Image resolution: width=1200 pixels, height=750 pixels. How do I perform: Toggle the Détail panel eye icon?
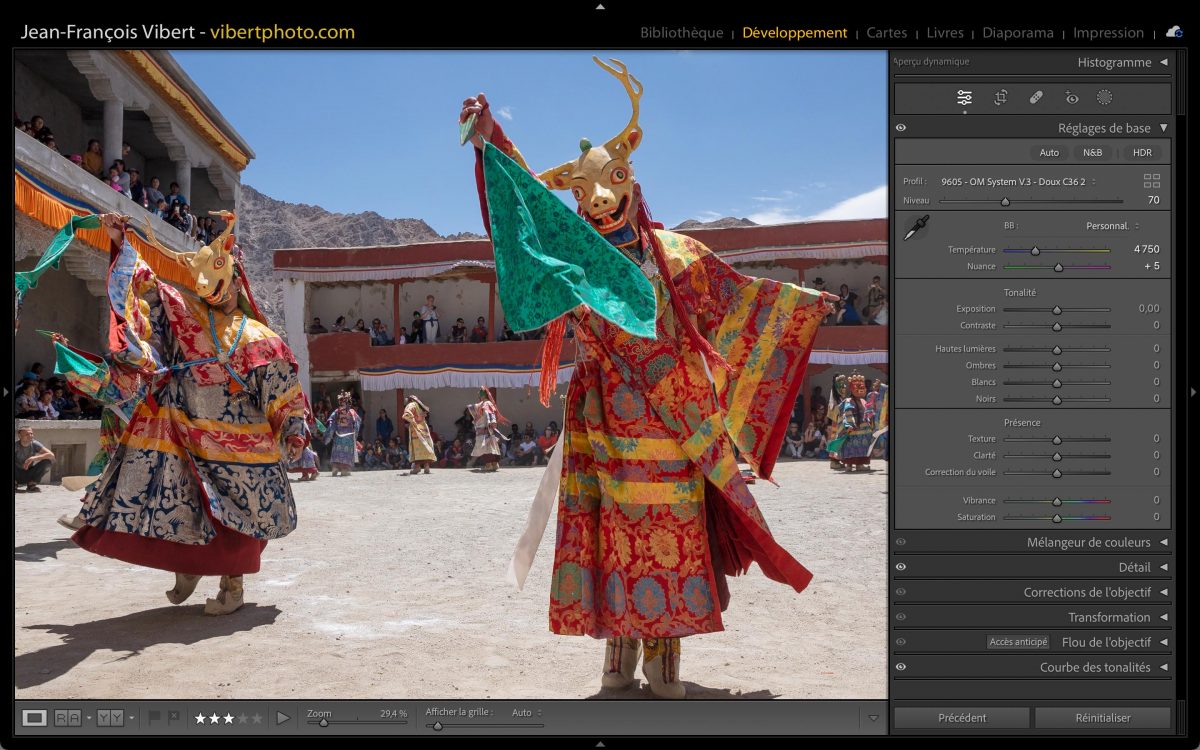(x=901, y=567)
